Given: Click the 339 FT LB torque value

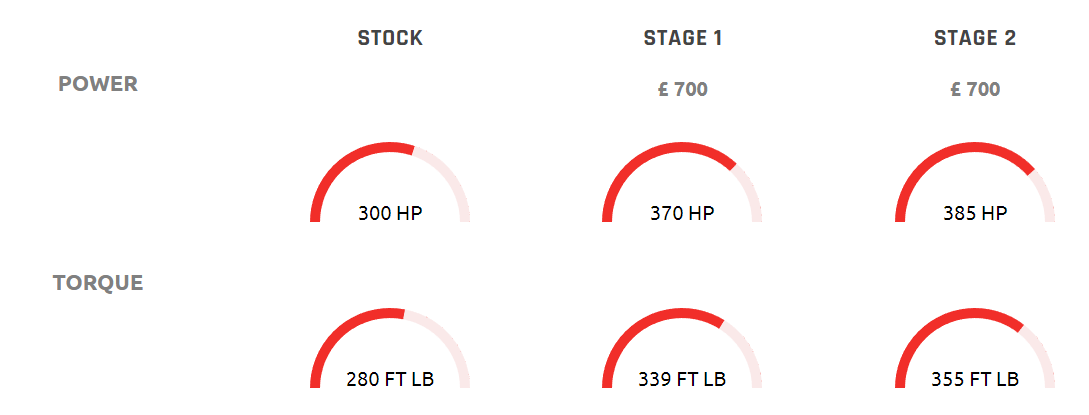Looking at the screenshot, I should pyautogui.click(x=682, y=380).
